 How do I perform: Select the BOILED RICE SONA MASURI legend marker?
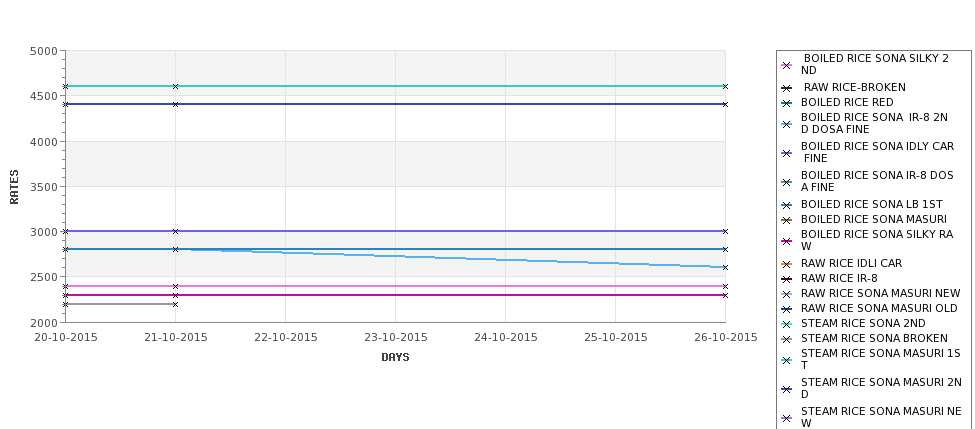pos(787,220)
